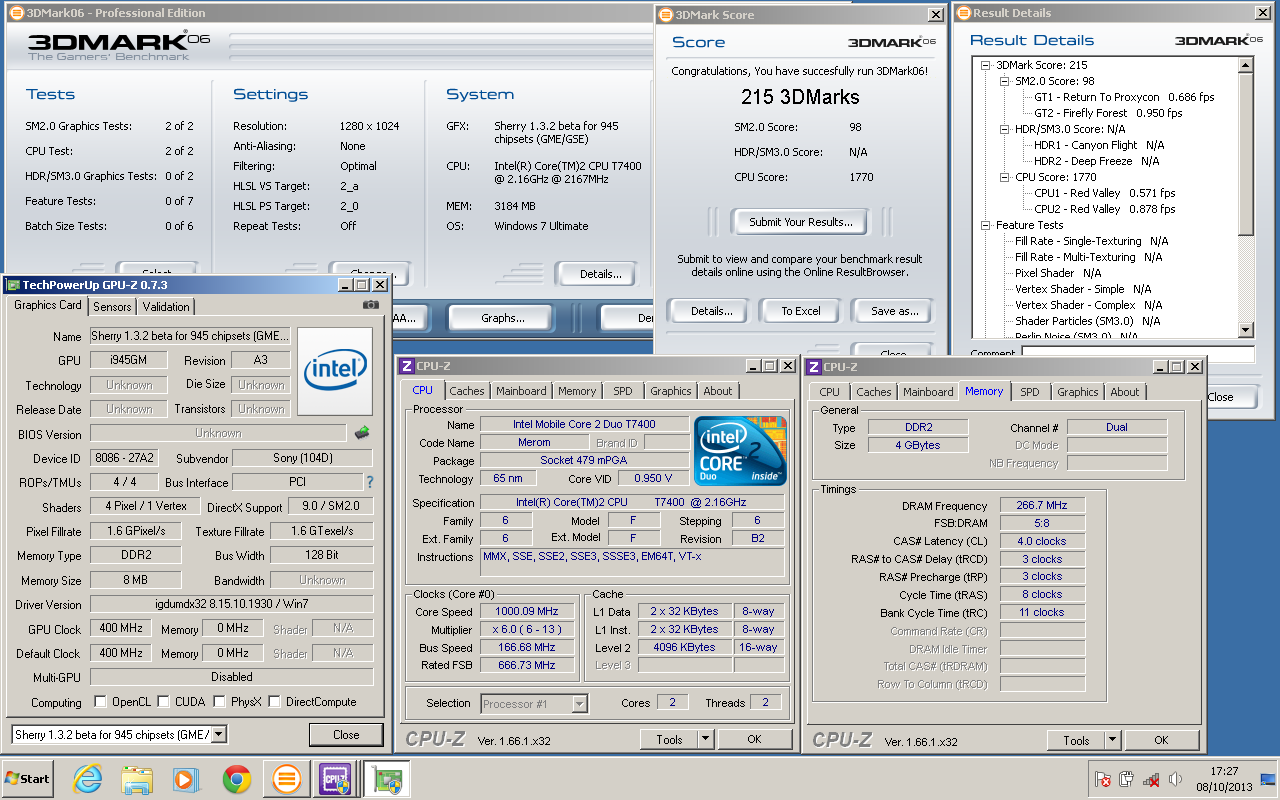Open About tab in CPU-Z CPU window
Viewport: 1280px width, 800px height.
pyautogui.click(x=717, y=391)
